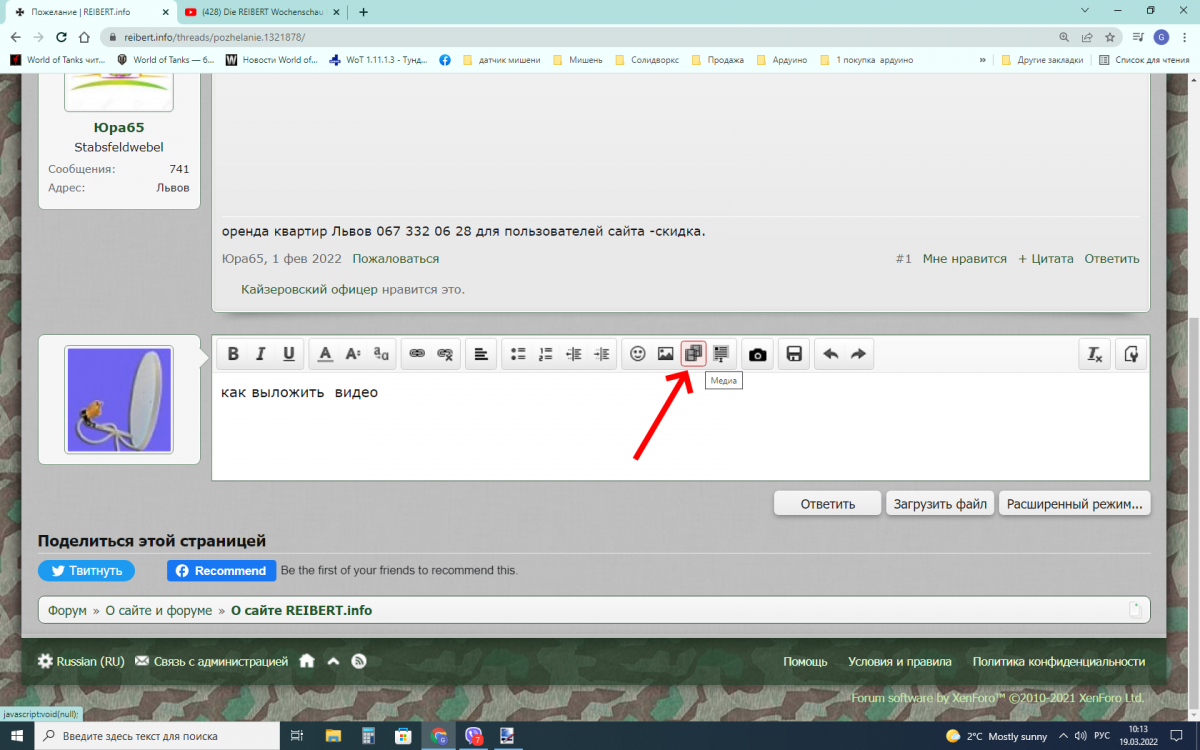The image size is (1200, 750).
Task: Open Помощь footer link
Action: pos(805,661)
